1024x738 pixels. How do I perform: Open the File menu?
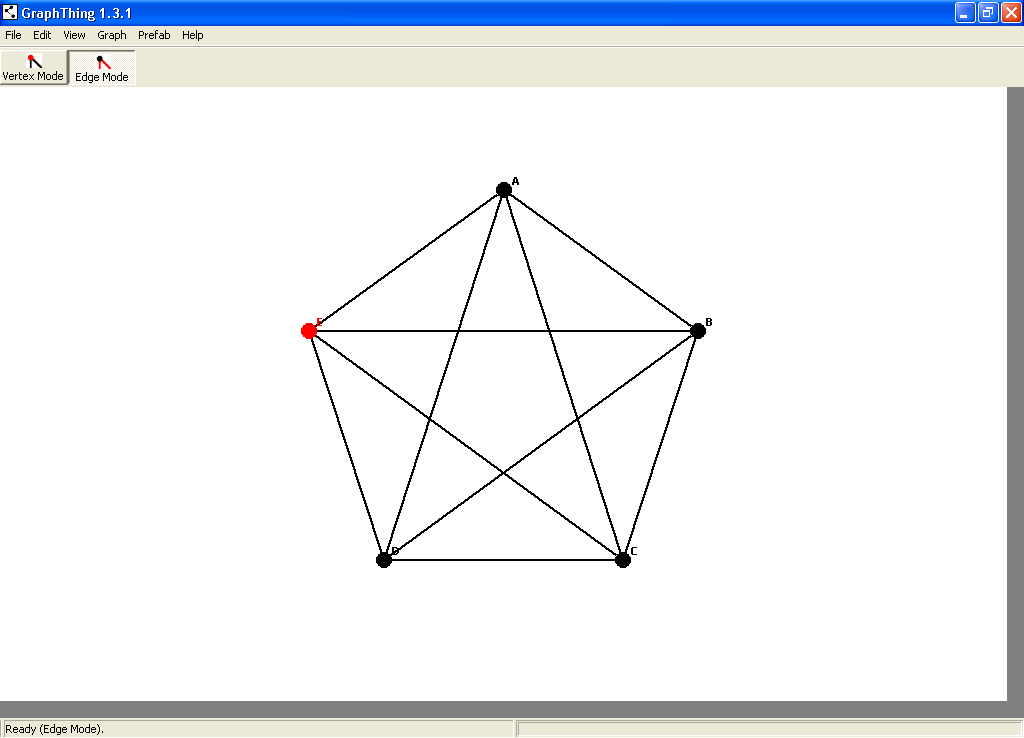pos(13,35)
